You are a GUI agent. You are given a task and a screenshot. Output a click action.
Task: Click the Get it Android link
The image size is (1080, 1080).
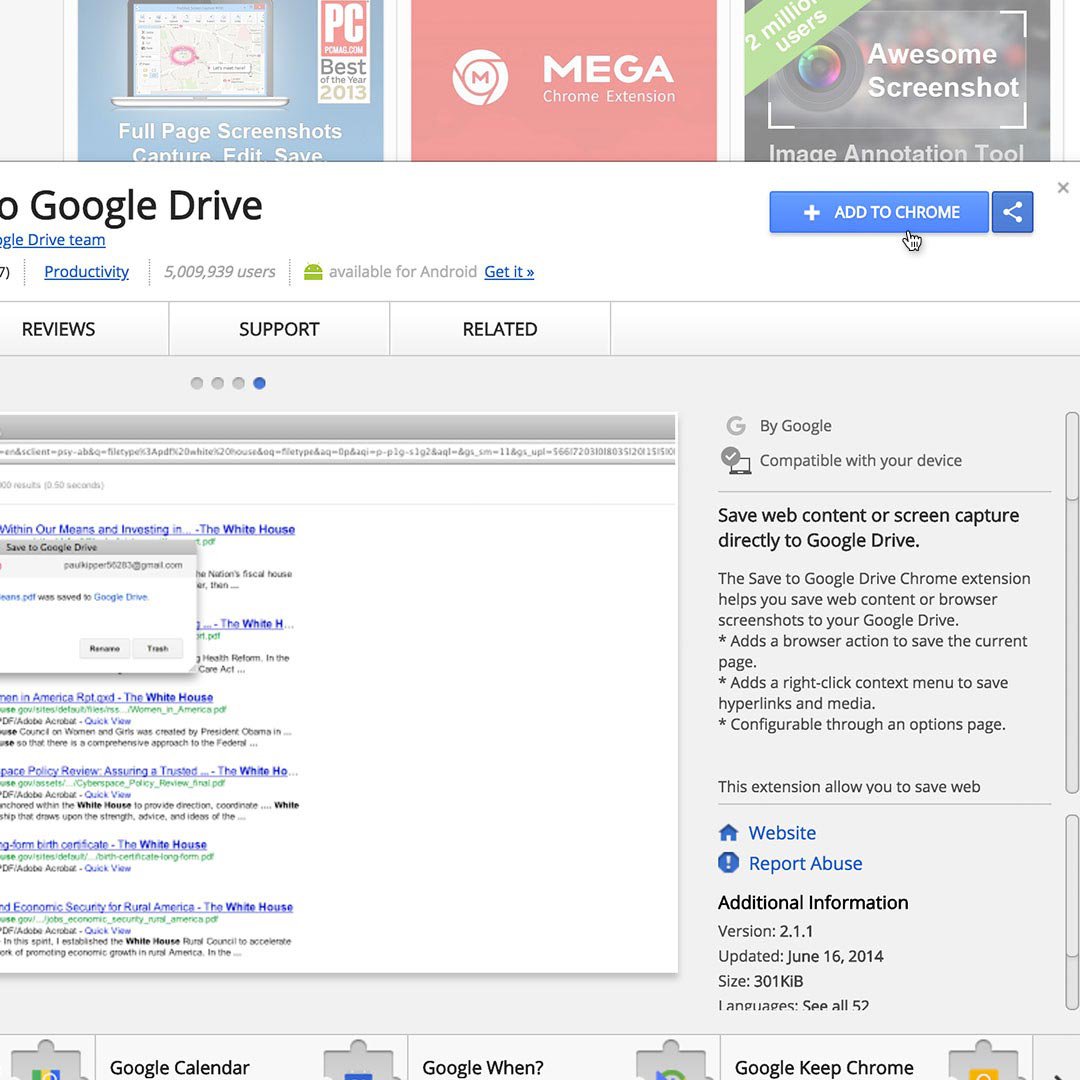point(509,271)
